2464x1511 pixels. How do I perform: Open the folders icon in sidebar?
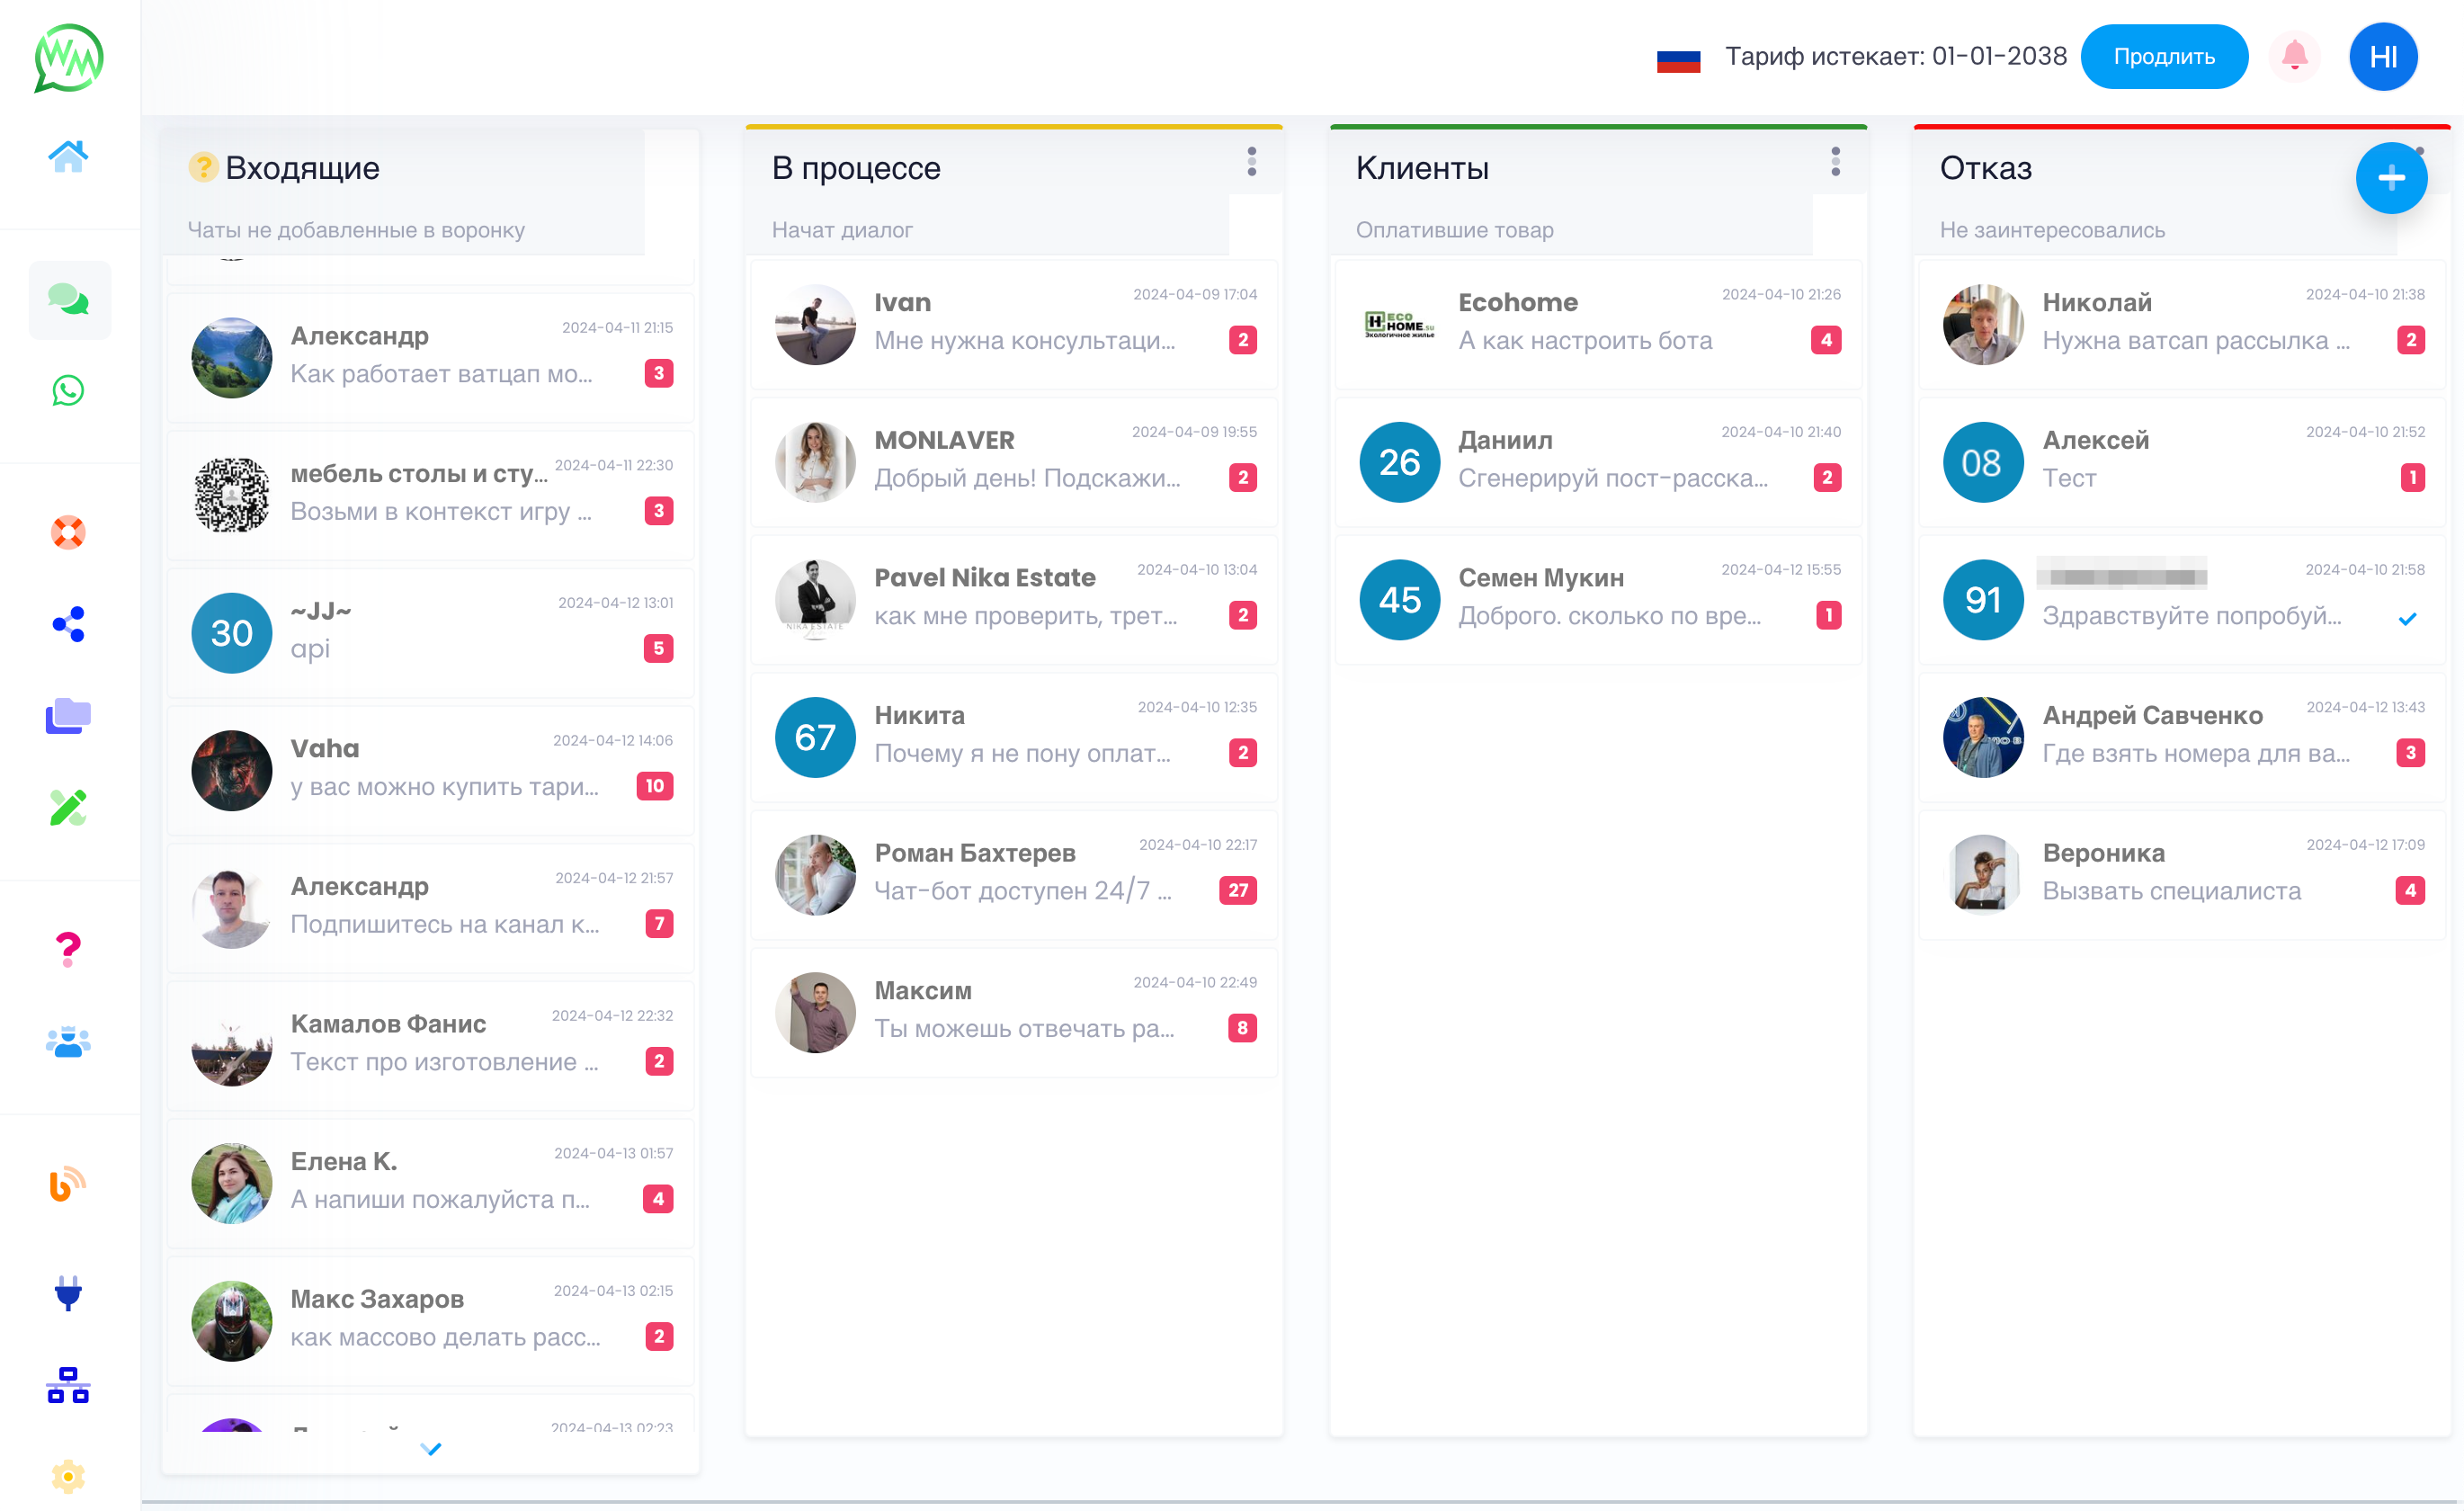pos(68,716)
